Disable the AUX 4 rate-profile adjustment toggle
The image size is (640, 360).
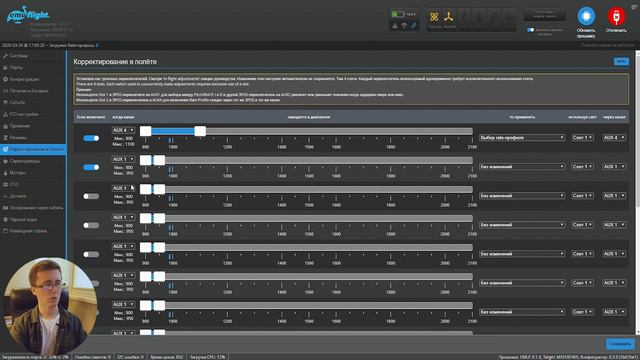(x=91, y=138)
